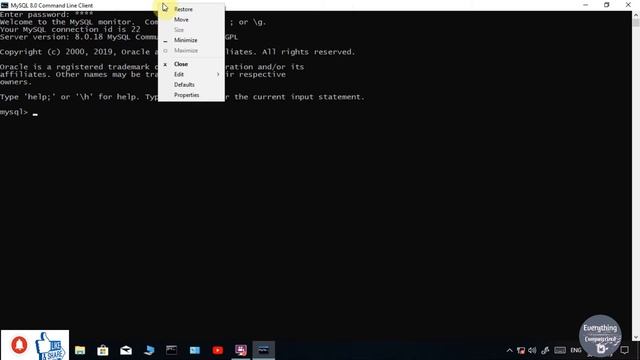This screenshot has height=360, width=640.
Task: Click the mysql> prompt line
Action: 19,112
